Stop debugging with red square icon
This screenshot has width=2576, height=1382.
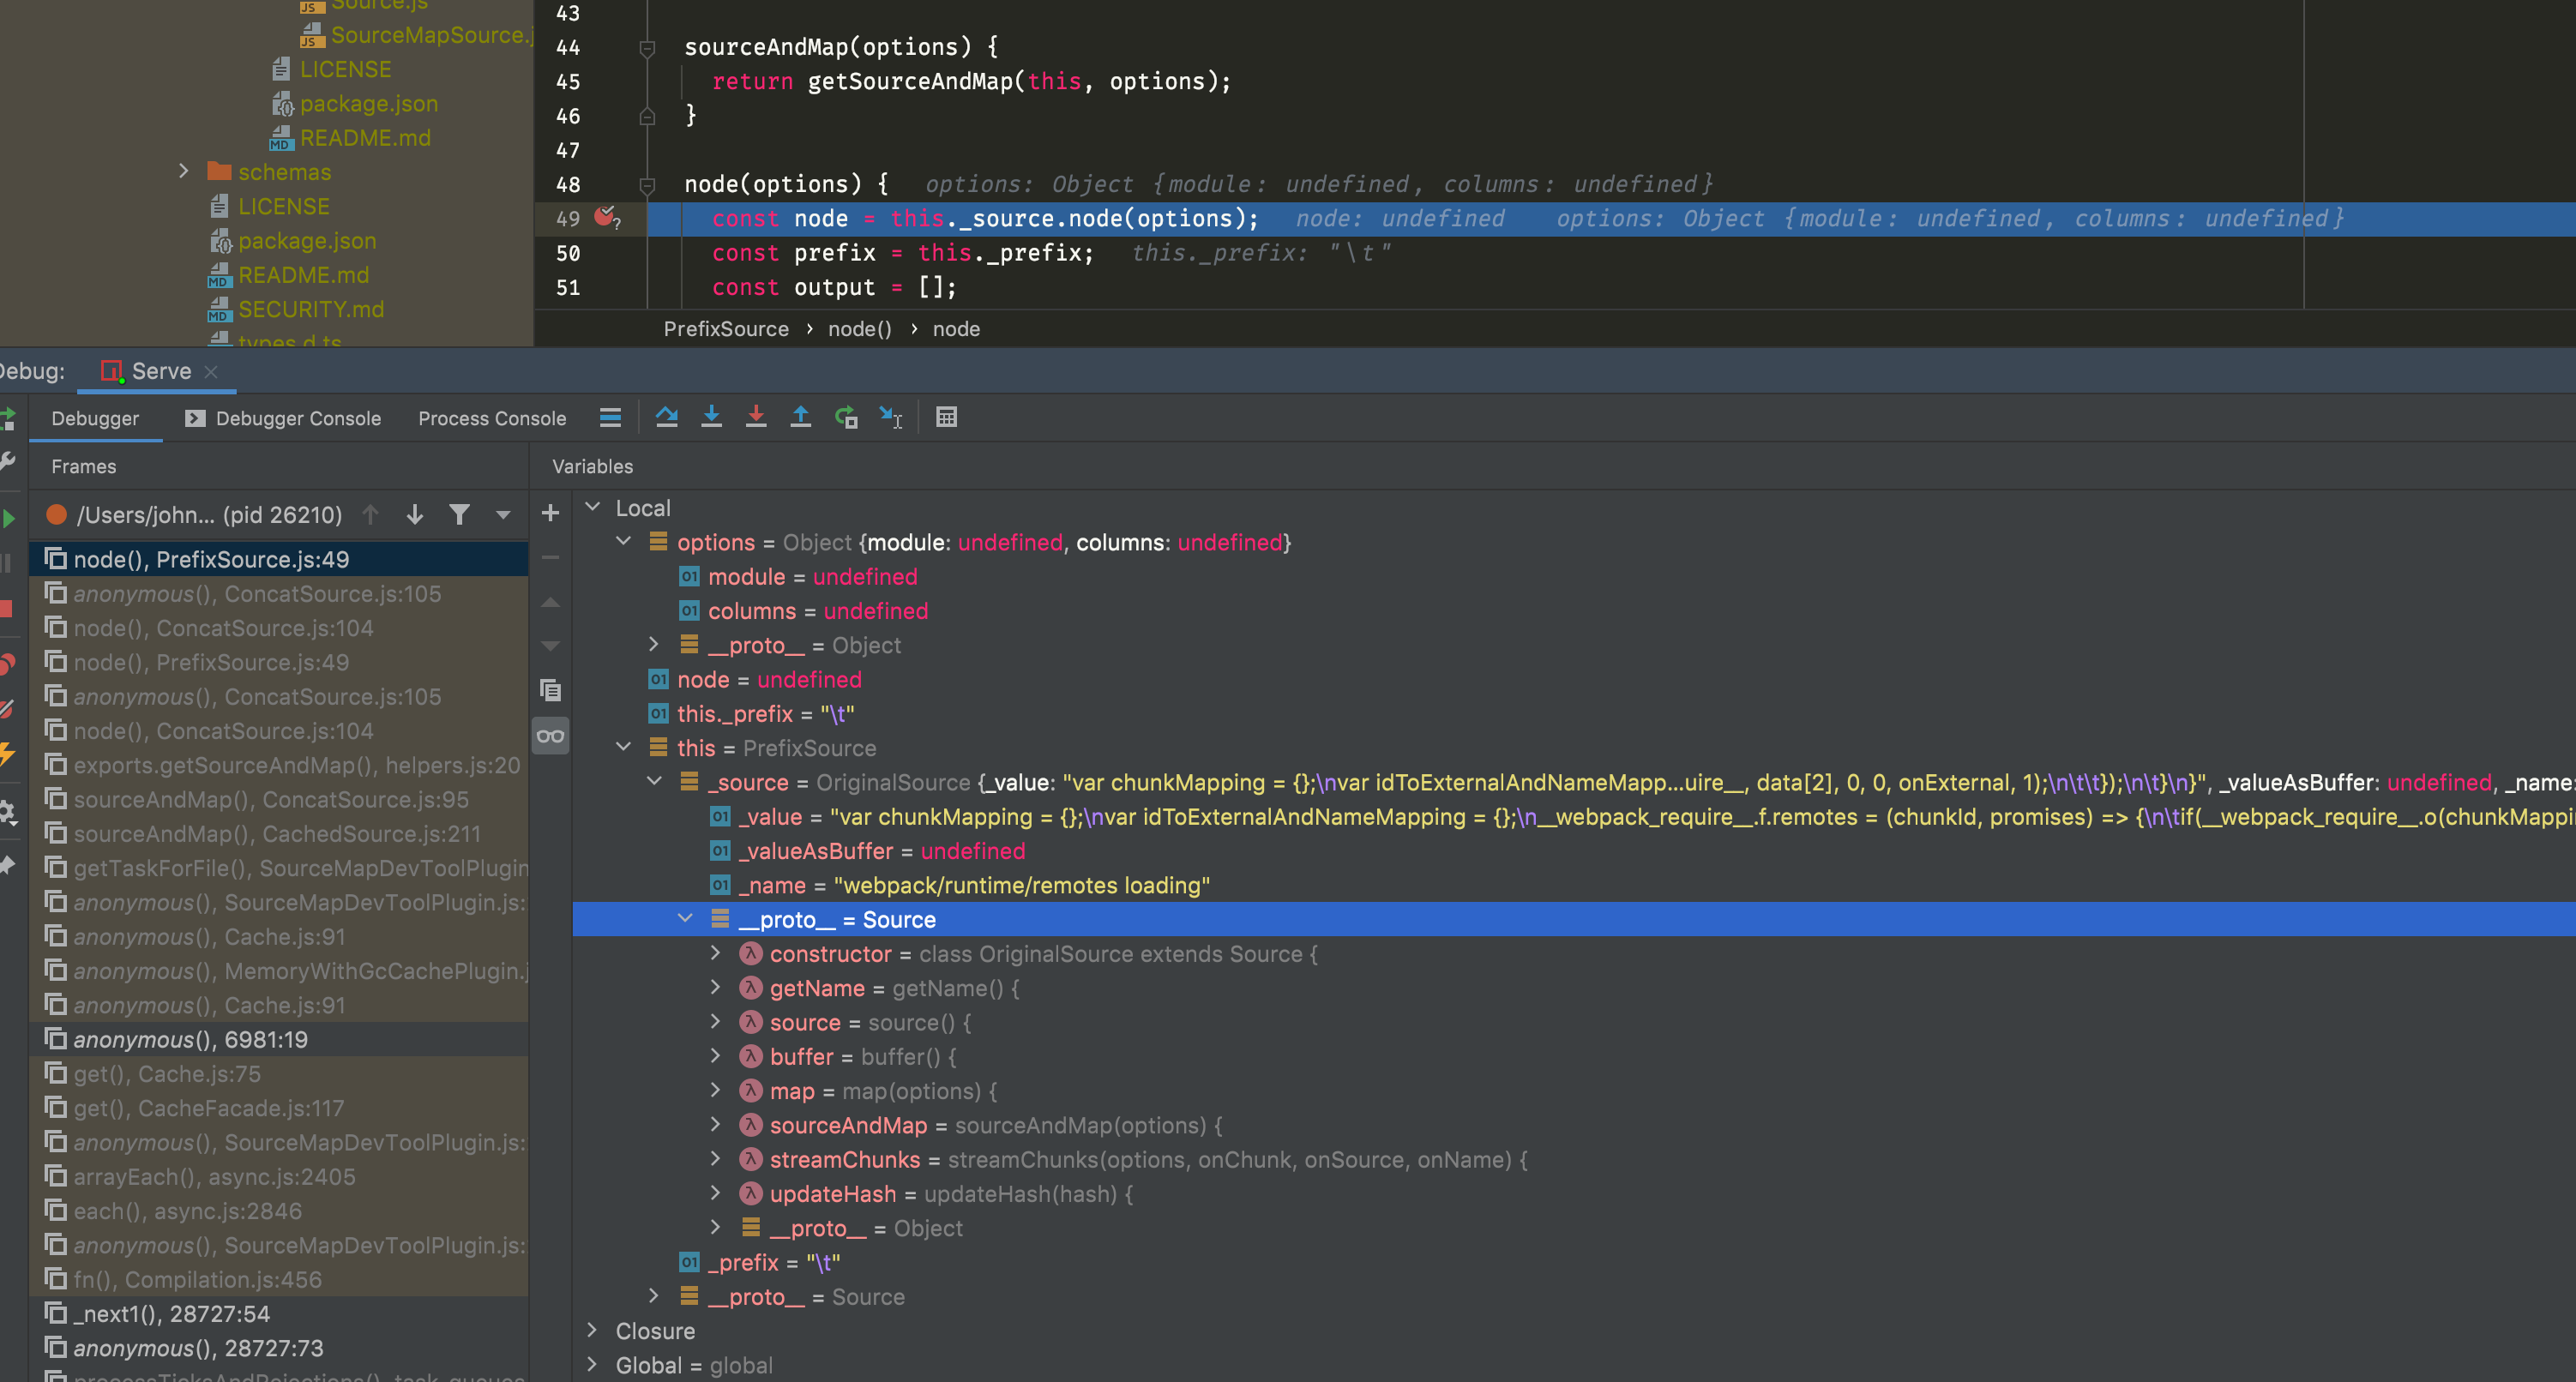[6, 609]
